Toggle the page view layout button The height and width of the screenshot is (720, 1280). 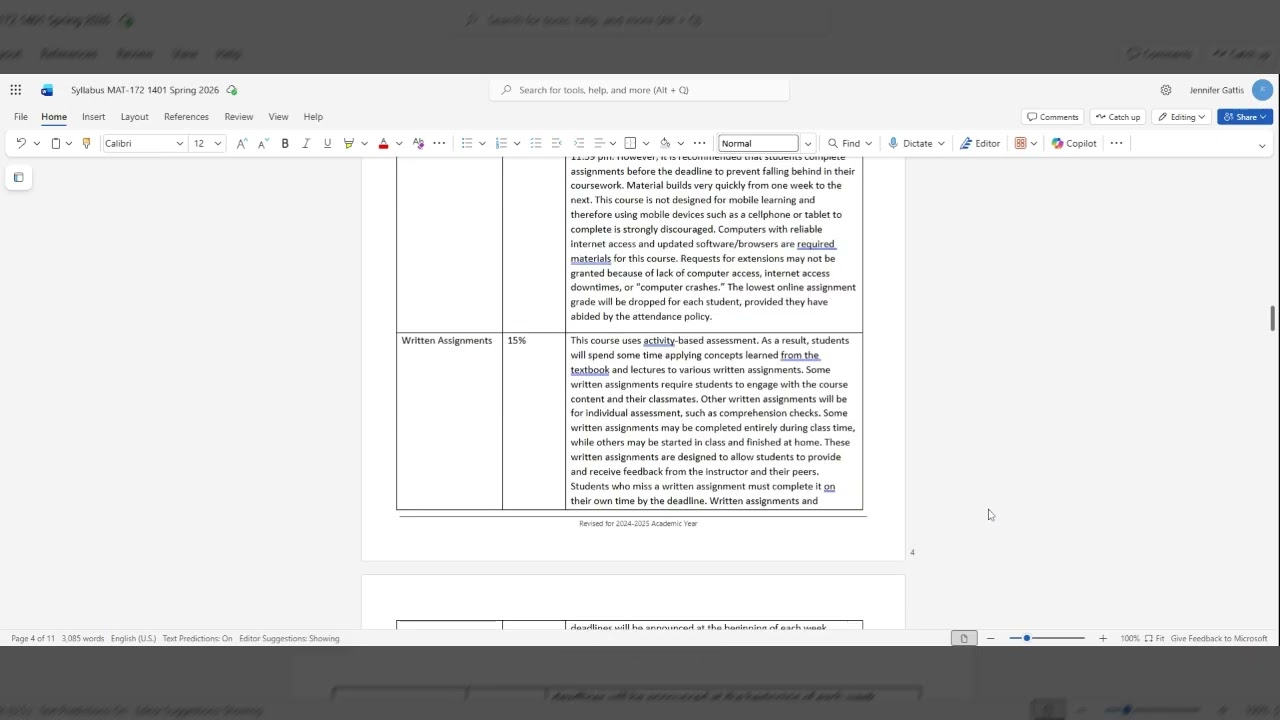click(964, 638)
